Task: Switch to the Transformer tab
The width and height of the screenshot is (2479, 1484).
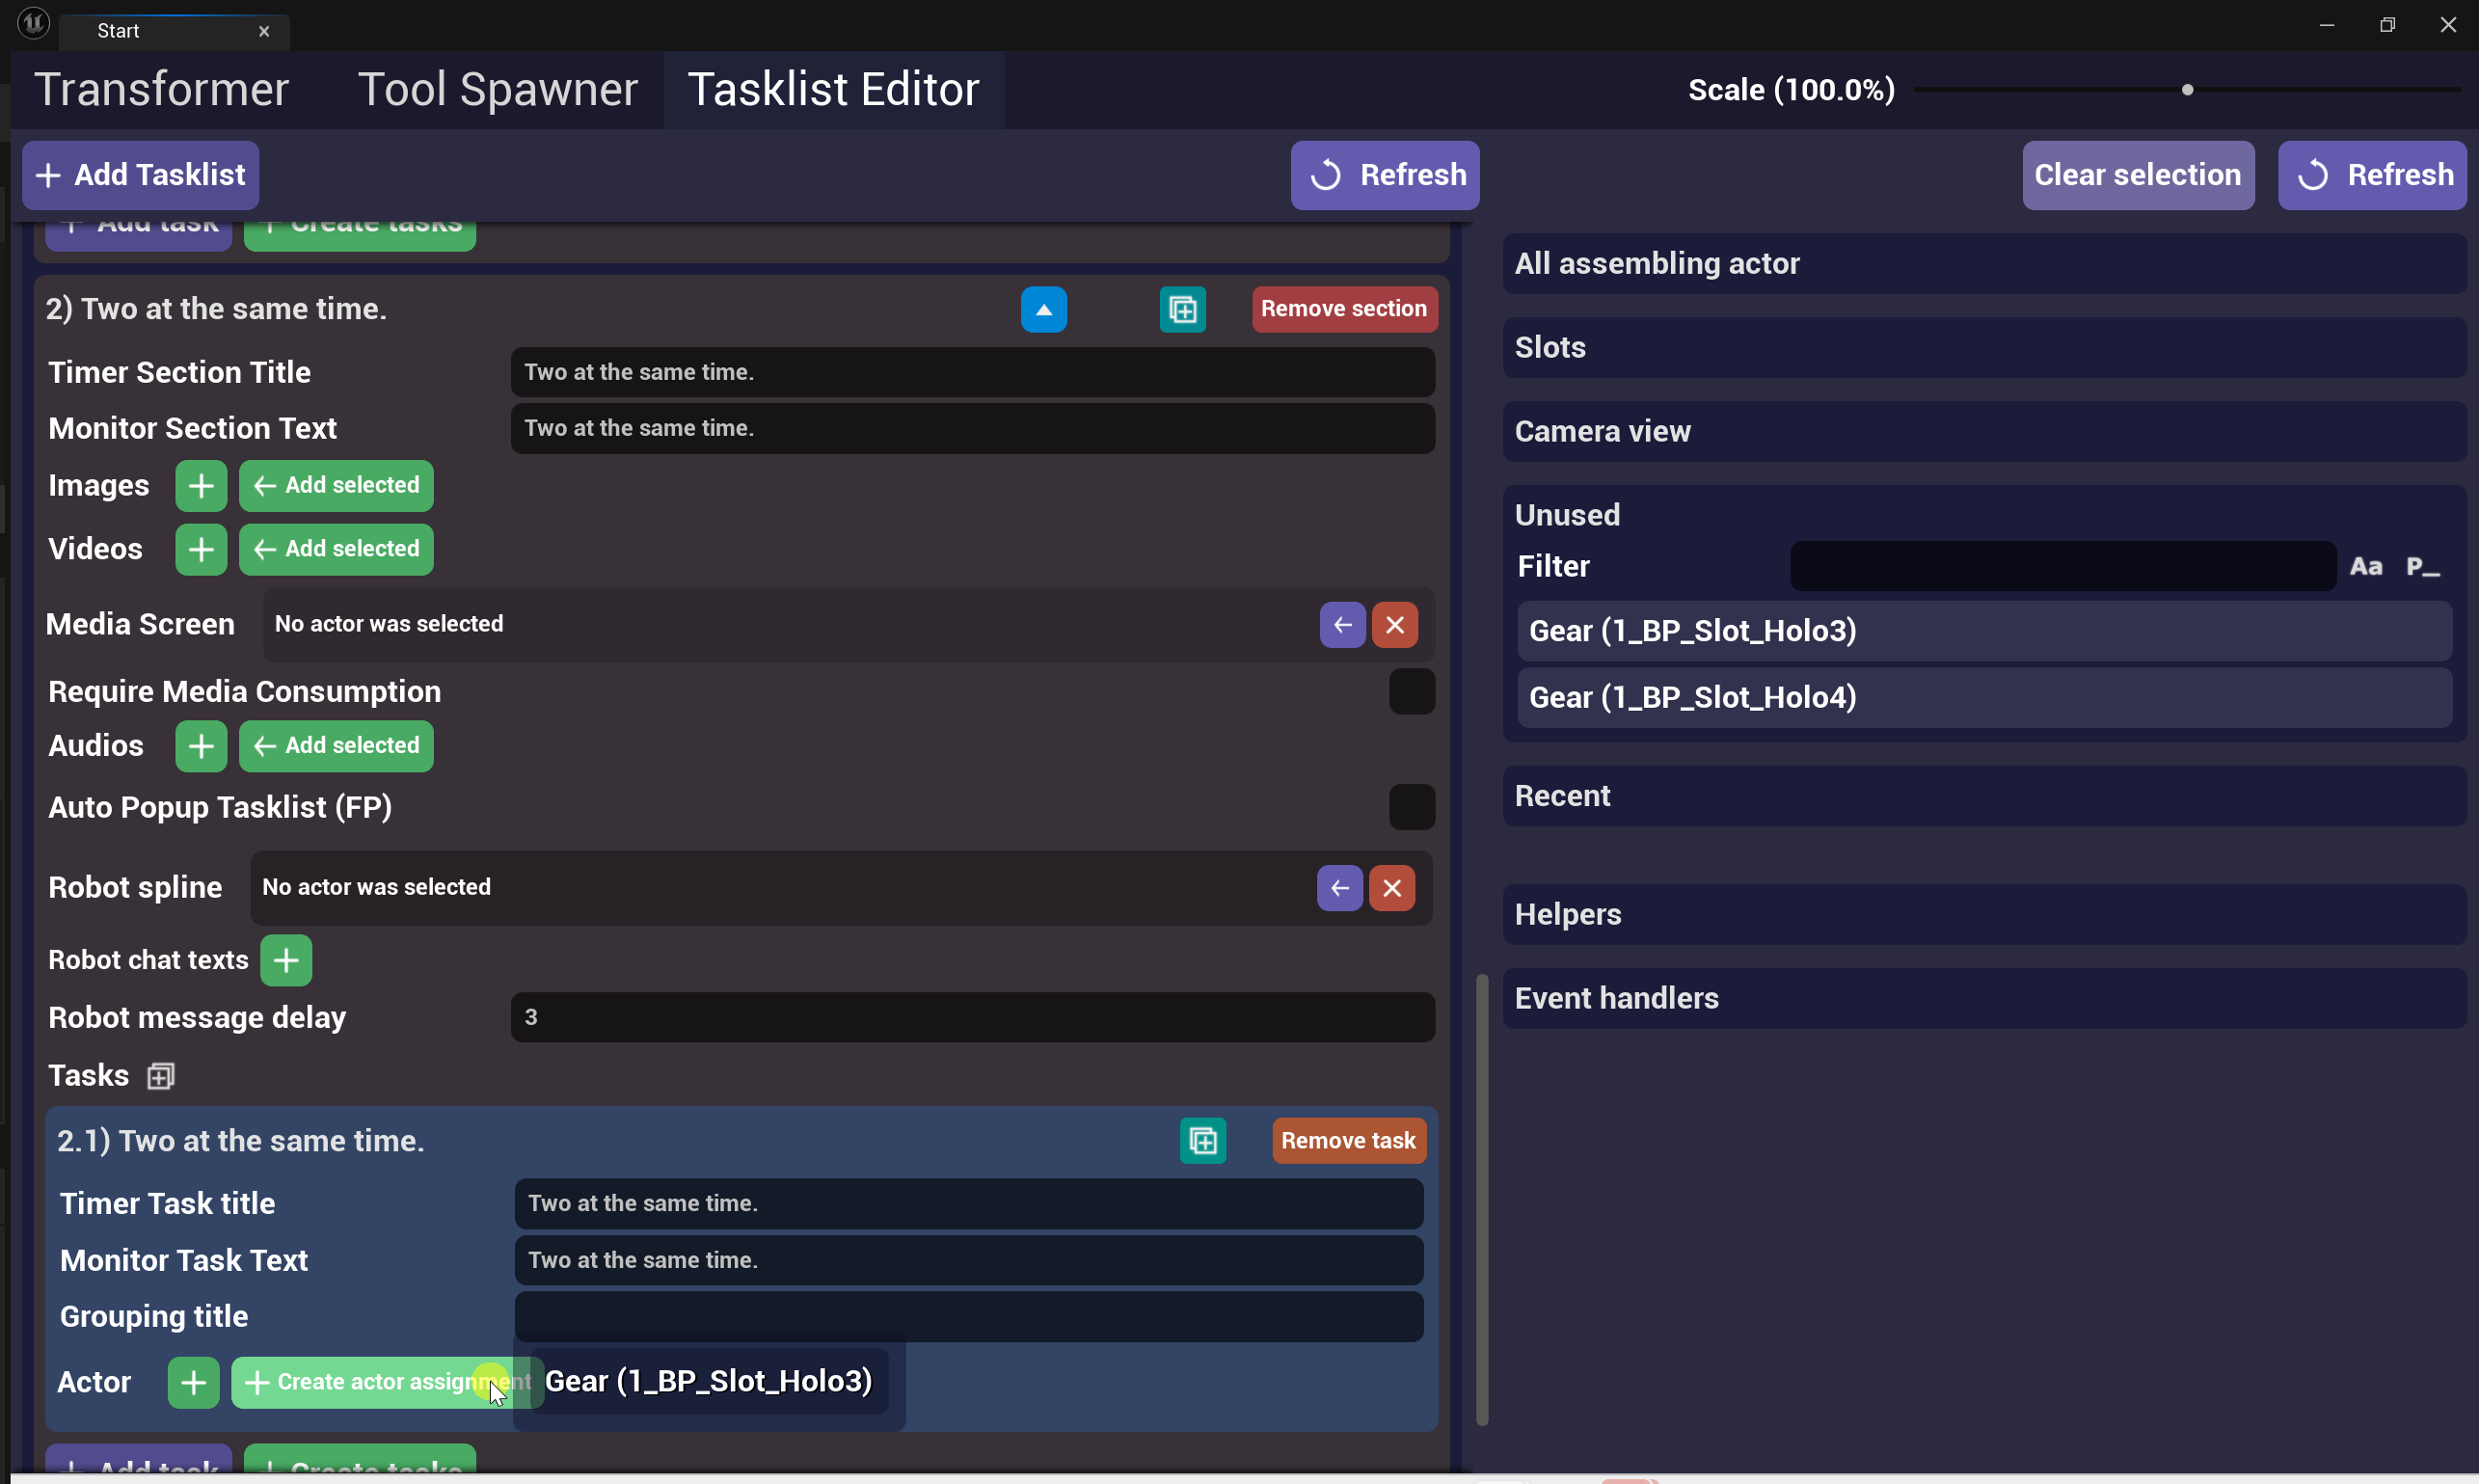Action: coord(162,90)
